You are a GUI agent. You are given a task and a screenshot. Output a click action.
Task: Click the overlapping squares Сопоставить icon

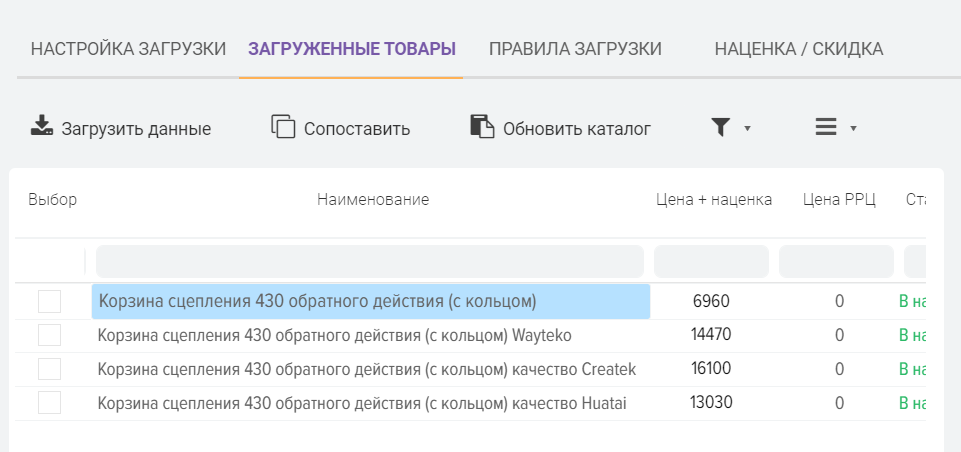pos(283,127)
